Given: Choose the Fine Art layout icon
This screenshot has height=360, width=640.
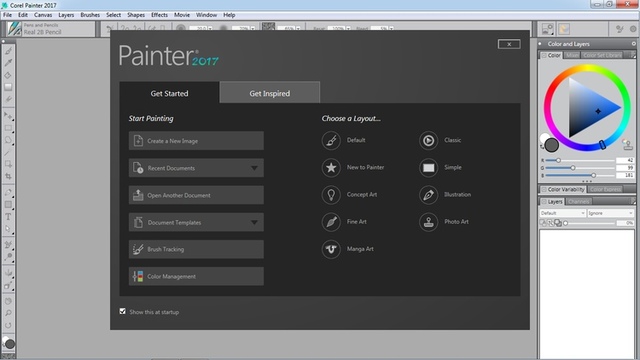Looking at the screenshot, I should pyautogui.click(x=331, y=222).
